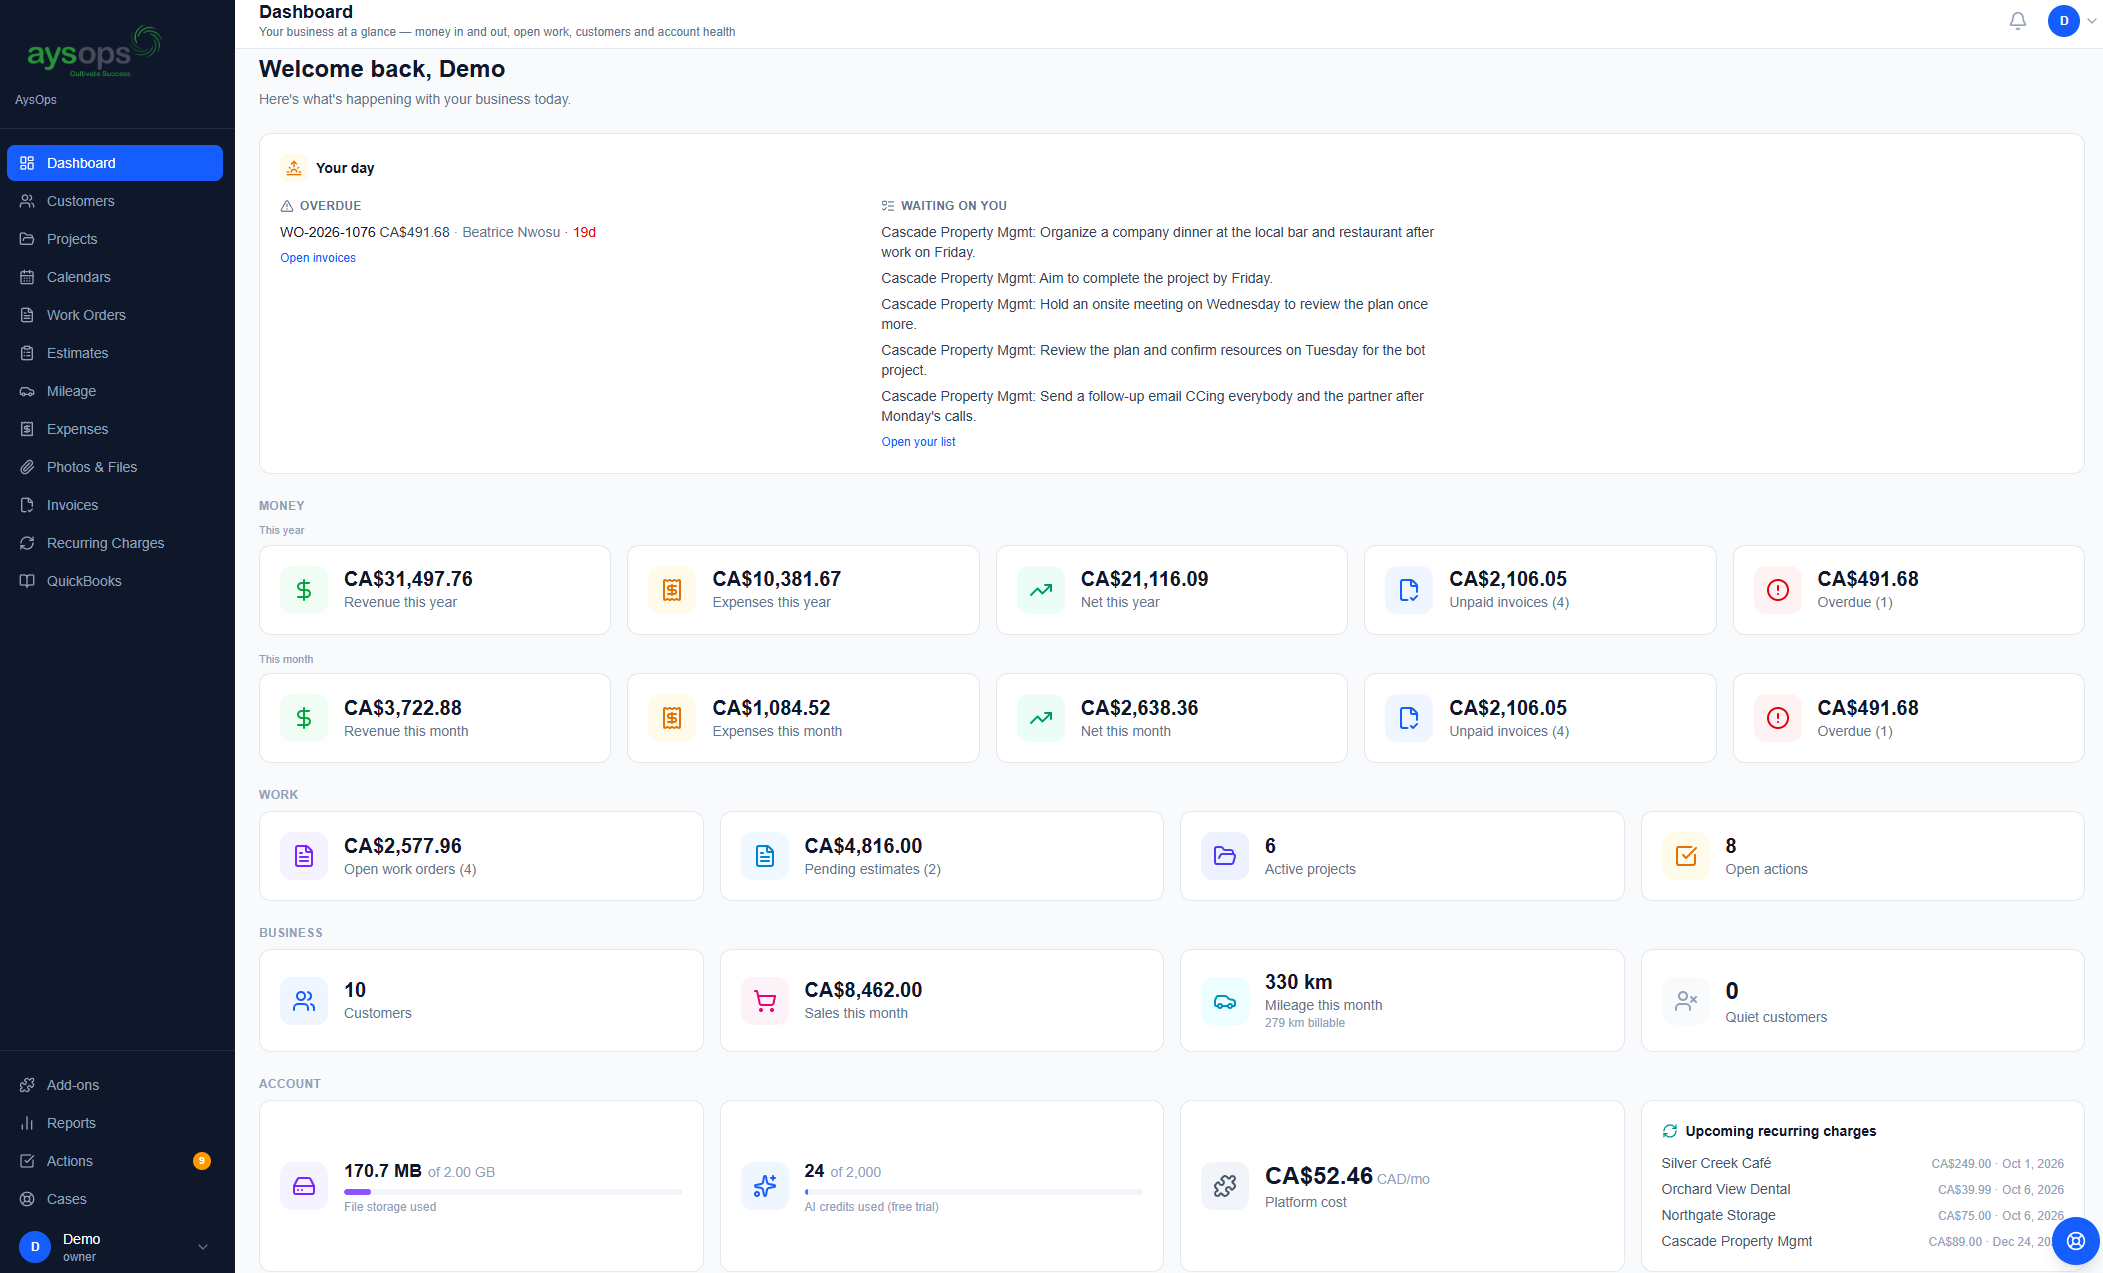The height and width of the screenshot is (1273, 2103).
Task: Click the Mileage car icon in sidebar
Action: (27, 391)
